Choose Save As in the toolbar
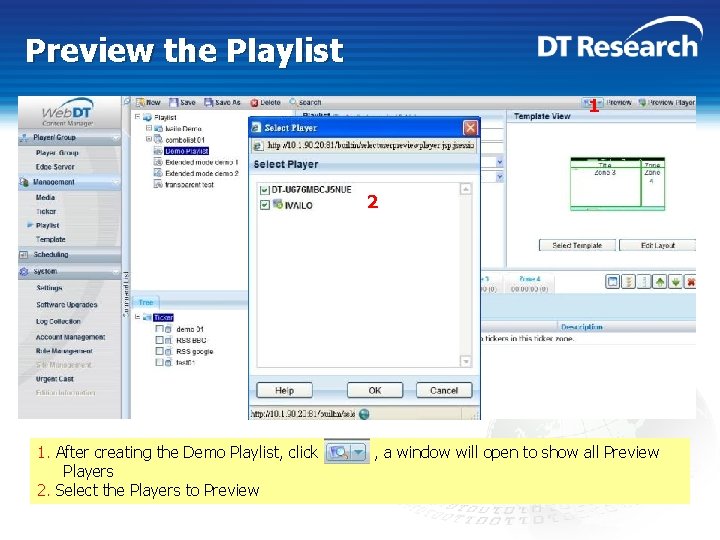This screenshot has width=720, height=540. tap(223, 102)
